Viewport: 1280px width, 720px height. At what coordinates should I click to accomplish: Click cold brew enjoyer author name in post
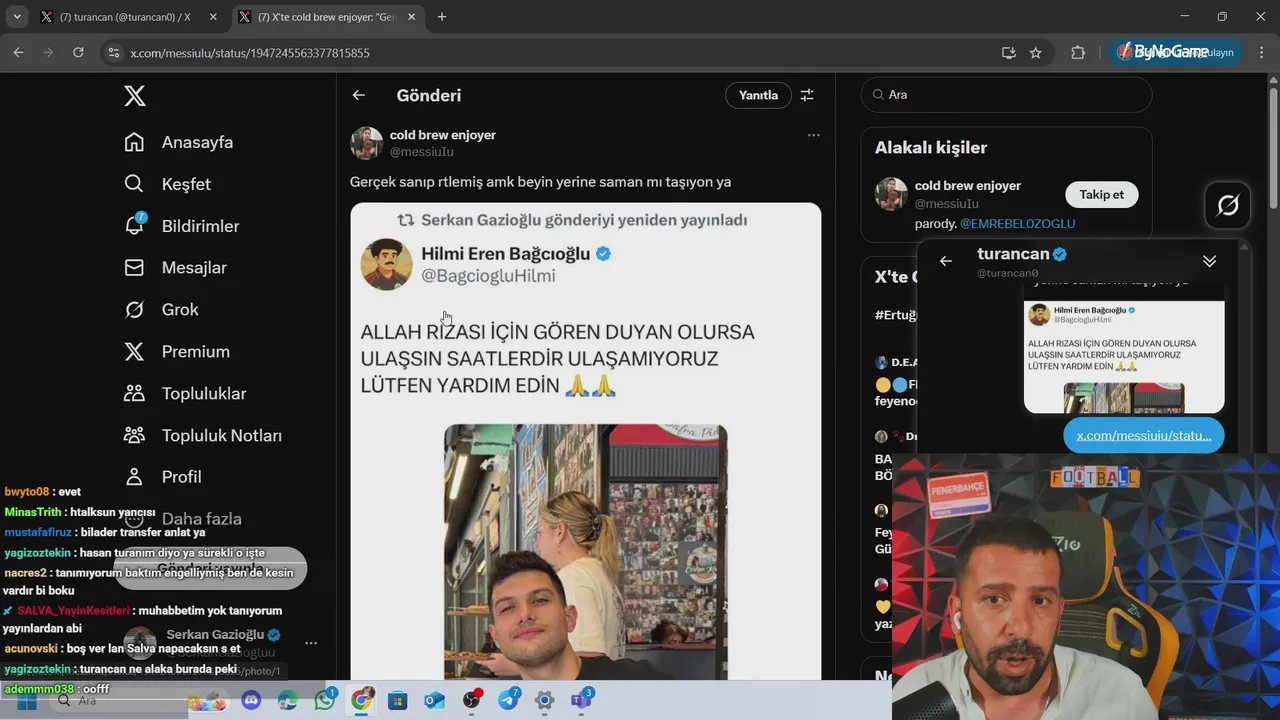(x=442, y=135)
